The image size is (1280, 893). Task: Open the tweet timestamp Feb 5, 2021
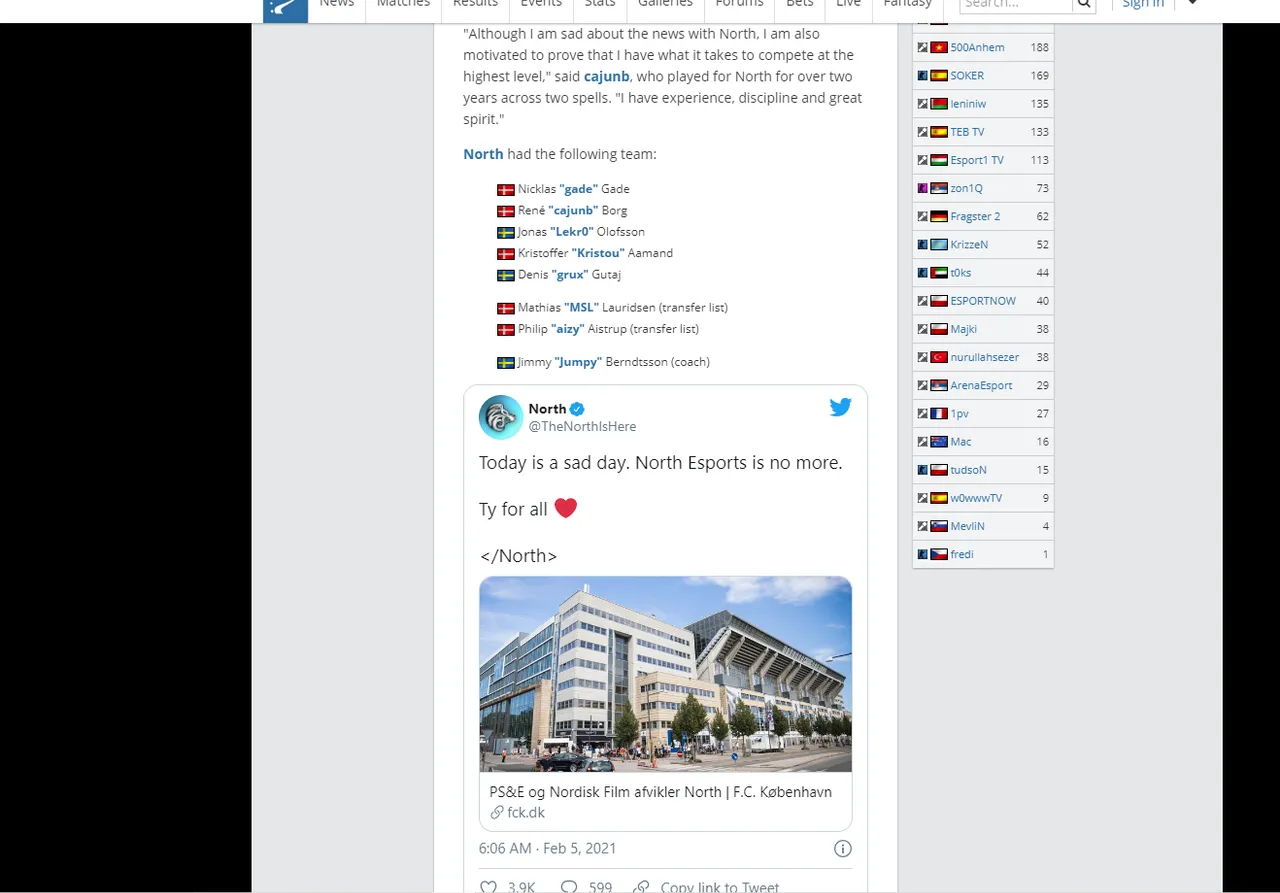(548, 849)
